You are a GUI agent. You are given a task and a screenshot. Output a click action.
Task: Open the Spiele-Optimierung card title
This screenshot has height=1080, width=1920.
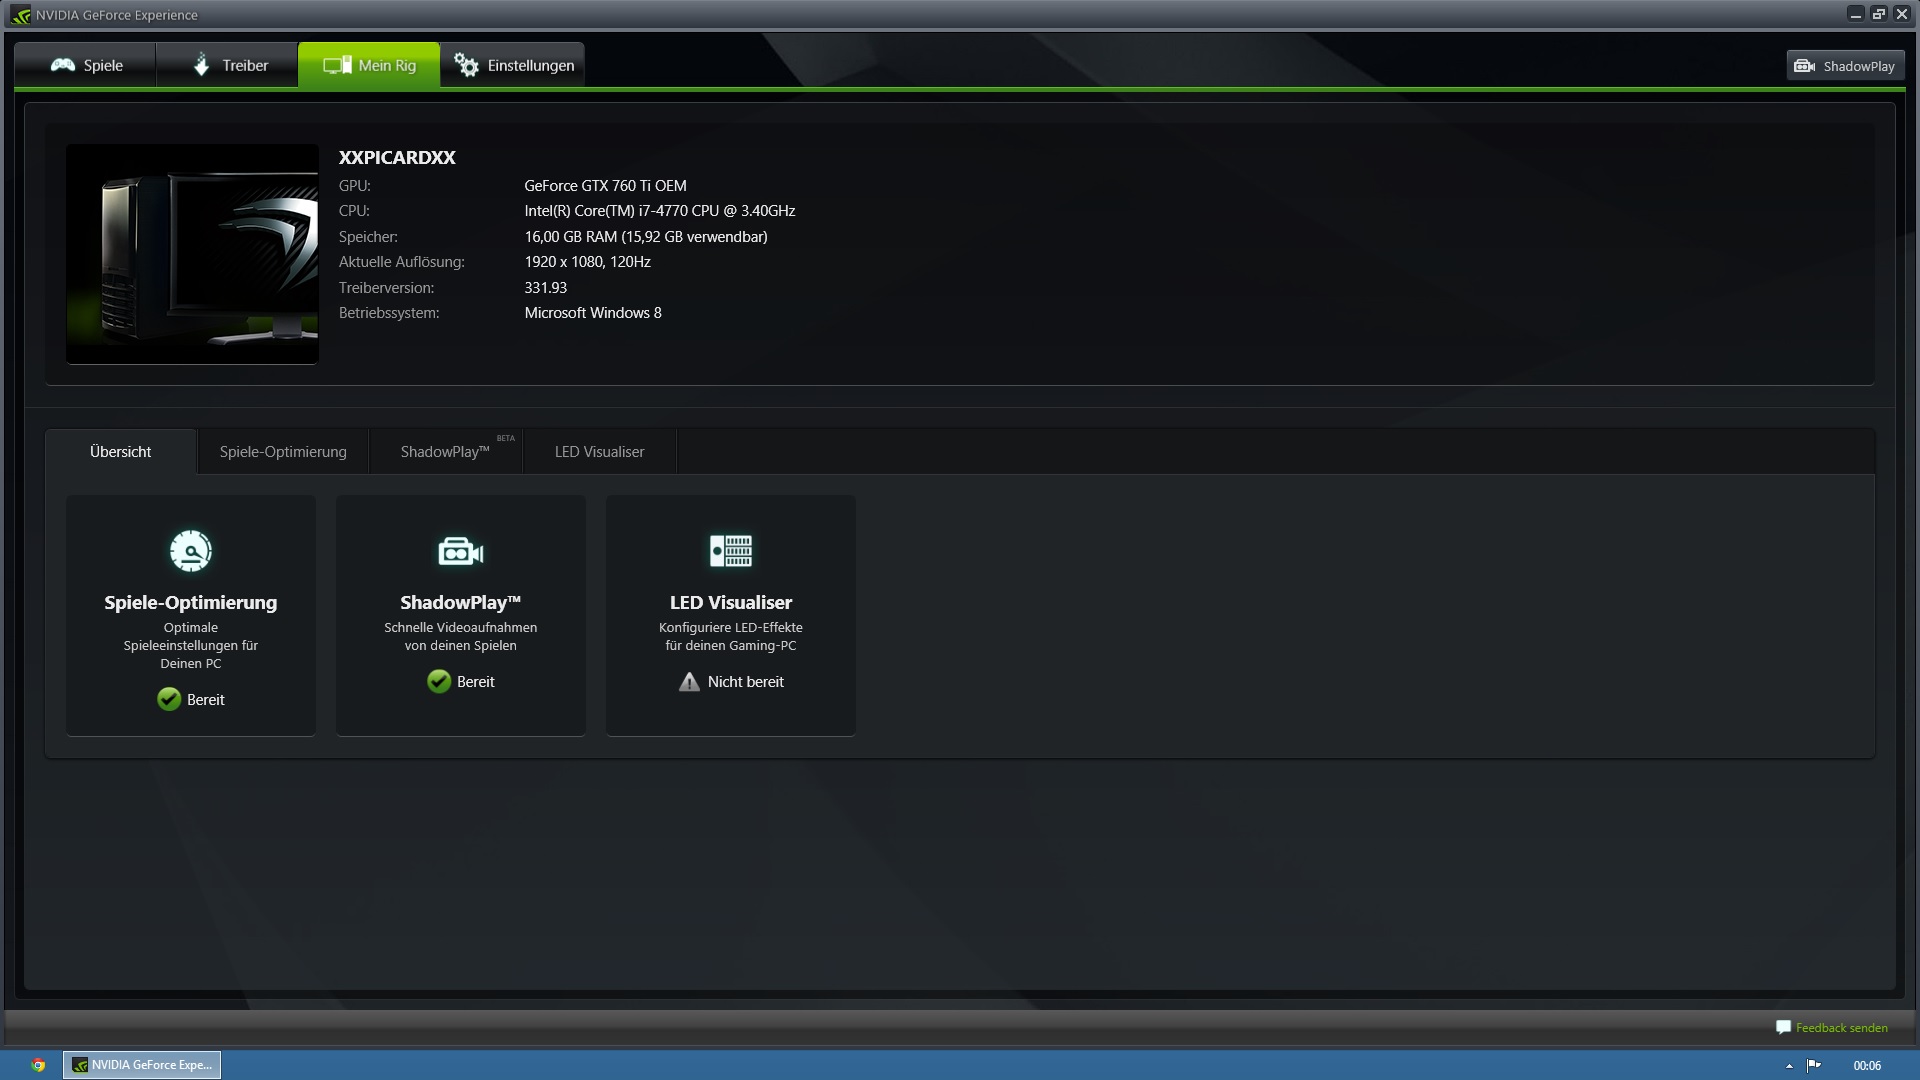click(191, 602)
